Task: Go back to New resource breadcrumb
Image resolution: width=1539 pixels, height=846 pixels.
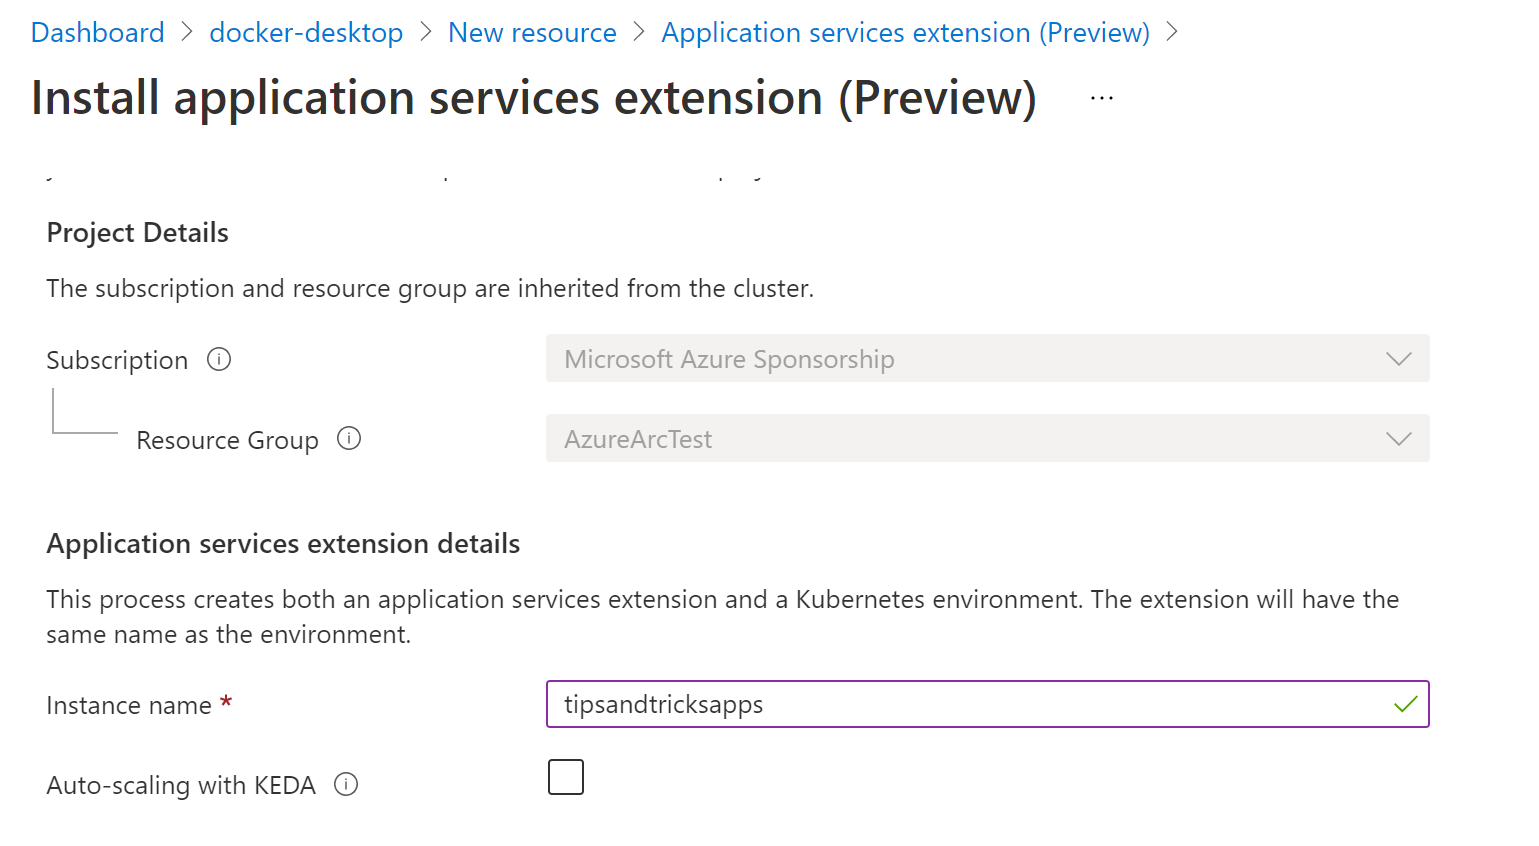Action: click(x=532, y=32)
